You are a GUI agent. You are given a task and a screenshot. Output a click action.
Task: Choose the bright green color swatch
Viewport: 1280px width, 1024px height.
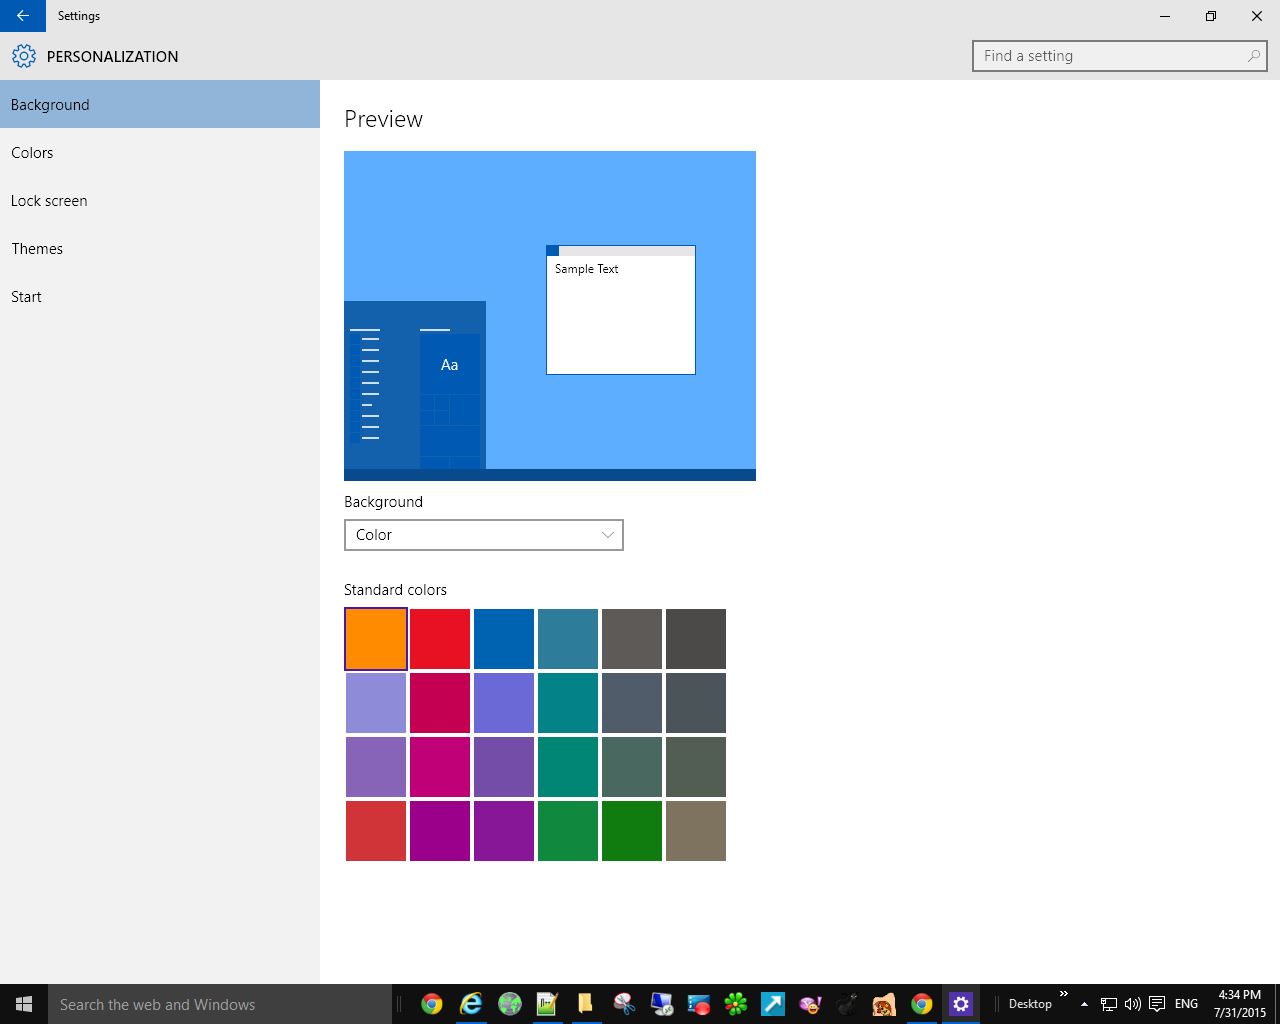pos(632,831)
